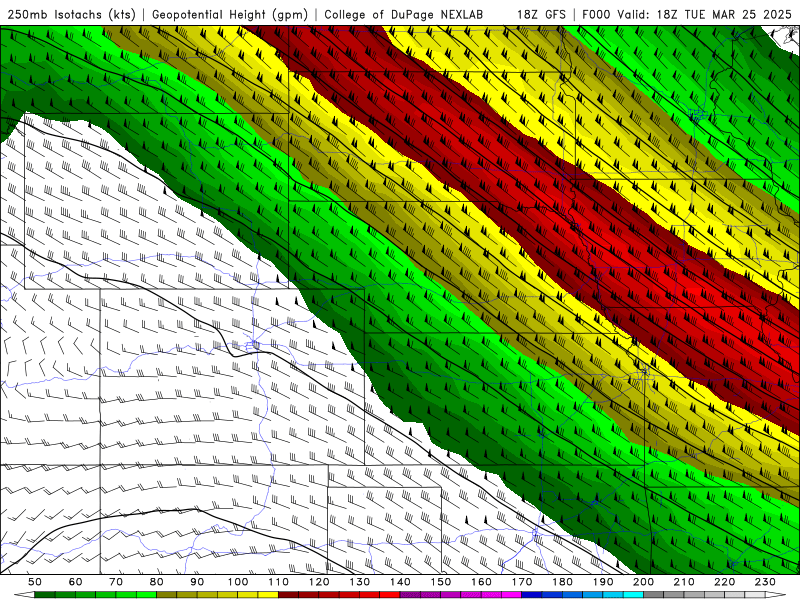The height and width of the screenshot is (600, 800).
Task: Click the 'College of DuPage NEXLAB' label
Action: (x=403, y=15)
